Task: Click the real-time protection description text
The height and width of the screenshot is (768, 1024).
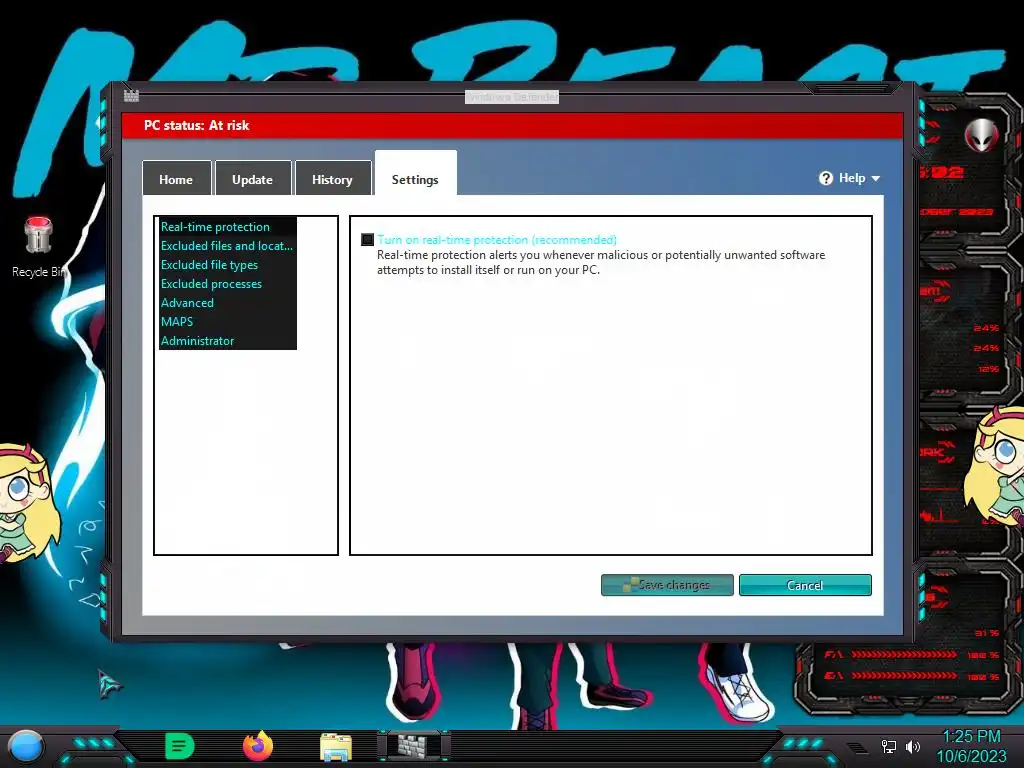Action: tap(601, 262)
